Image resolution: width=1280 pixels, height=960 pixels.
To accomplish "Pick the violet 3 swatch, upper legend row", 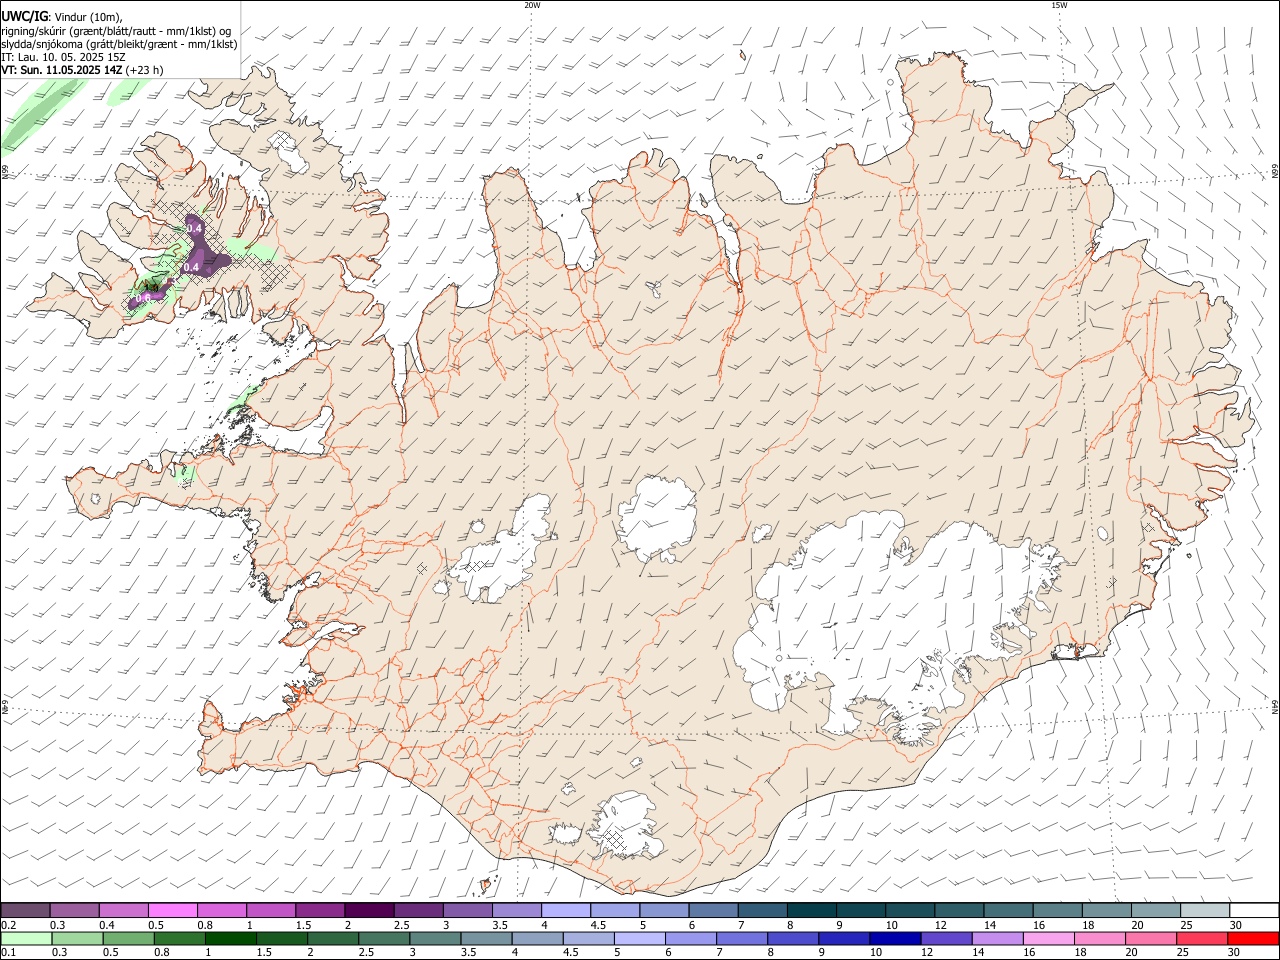I will [x=467, y=910].
